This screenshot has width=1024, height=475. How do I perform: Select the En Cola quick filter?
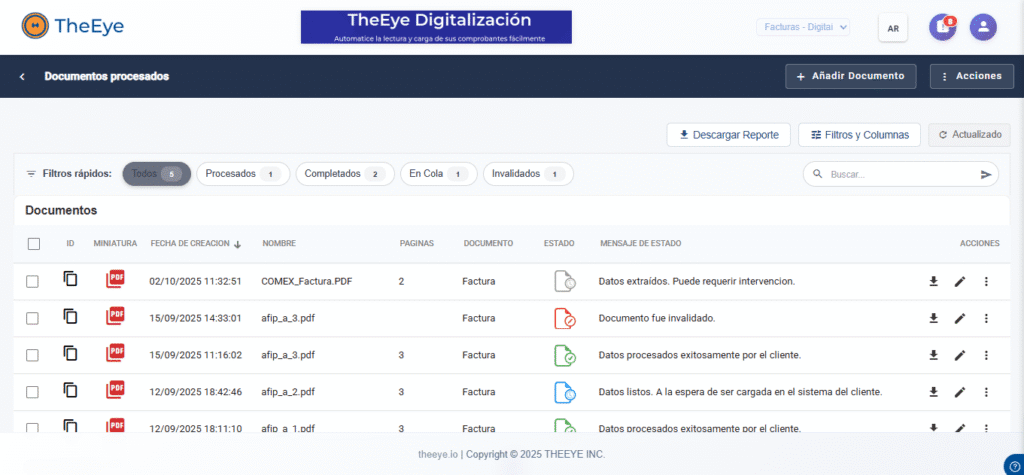[437, 174]
